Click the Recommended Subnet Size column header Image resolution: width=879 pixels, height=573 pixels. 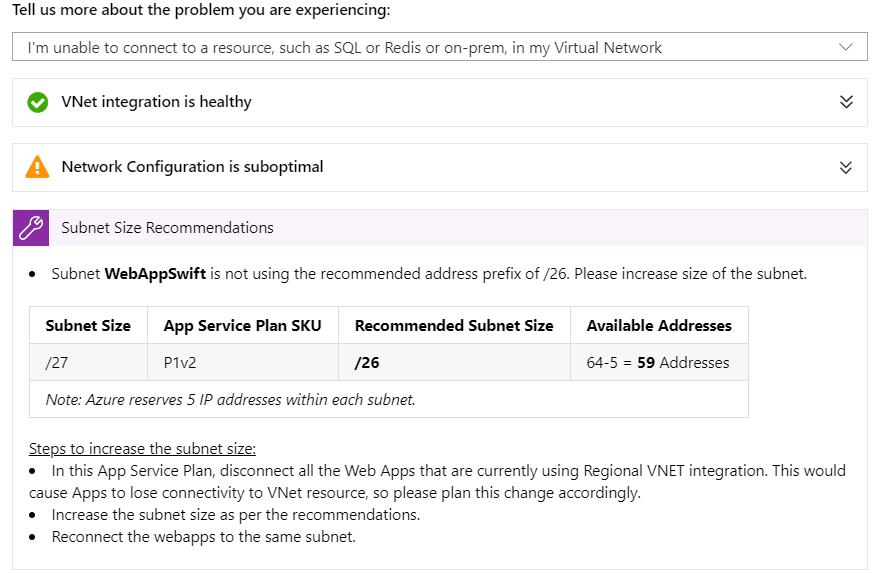point(454,326)
